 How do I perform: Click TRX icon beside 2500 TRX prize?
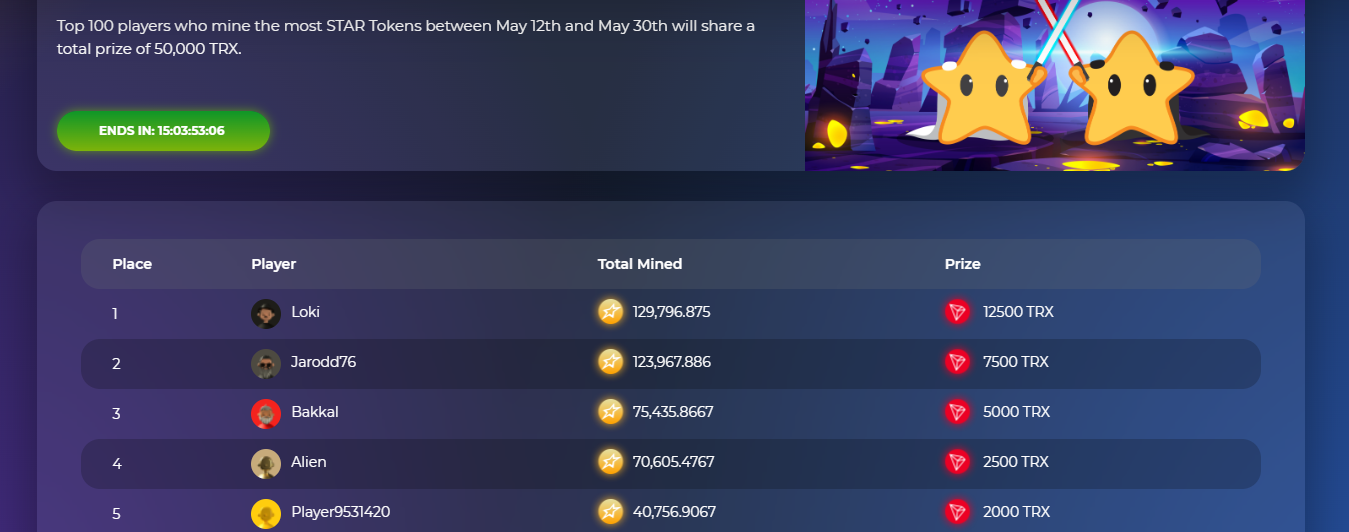[x=957, y=462]
